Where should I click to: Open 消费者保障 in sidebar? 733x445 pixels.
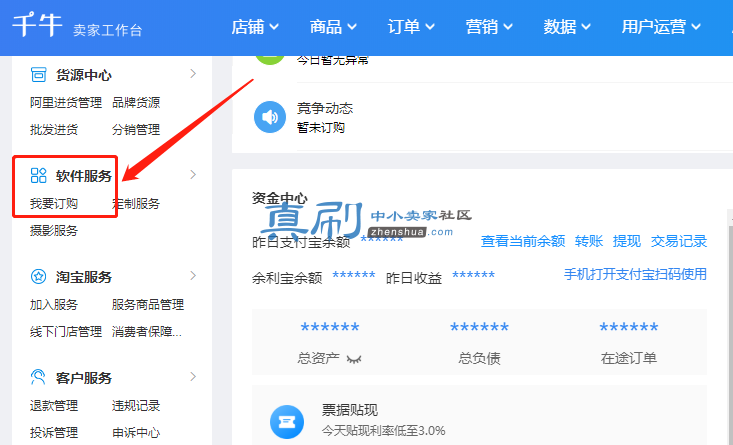147,332
